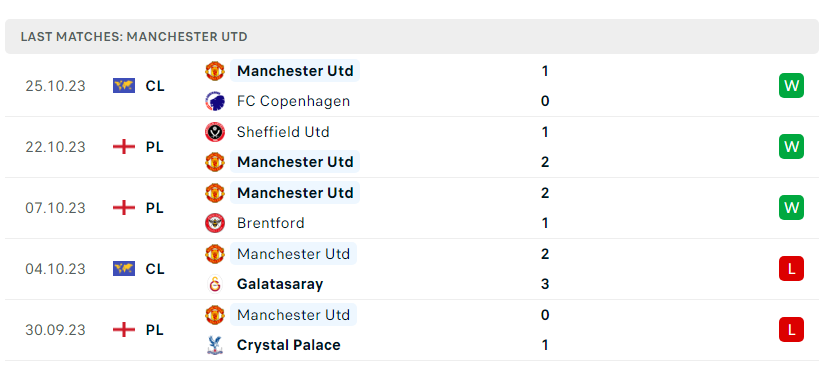Click the green W badge for Sheffield Utd match
Screen dimensions: 822x368
pos(791,147)
